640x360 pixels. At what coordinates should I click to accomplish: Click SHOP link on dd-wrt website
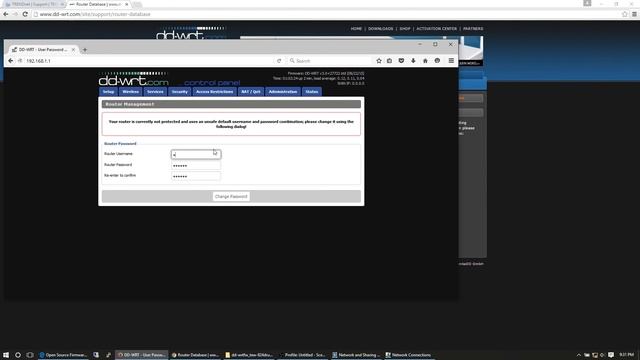(x=405, y=29)
